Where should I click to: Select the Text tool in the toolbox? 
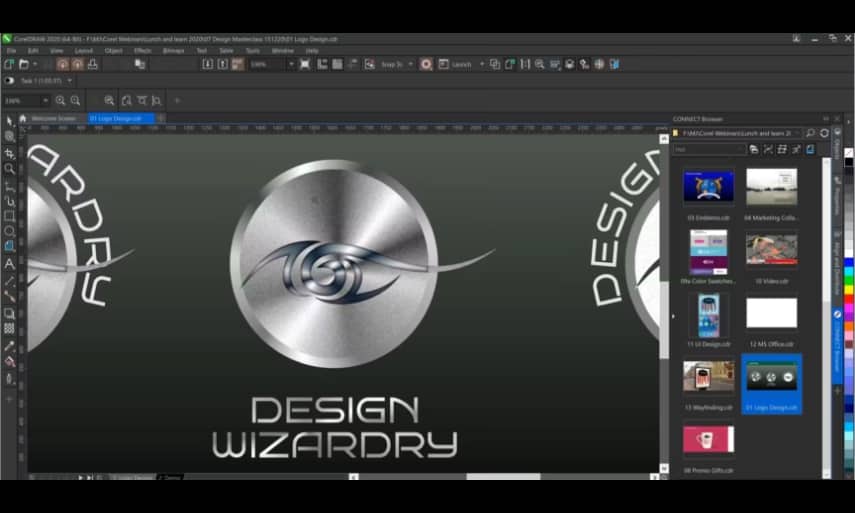pyautogui.click(x=9, y=264)
